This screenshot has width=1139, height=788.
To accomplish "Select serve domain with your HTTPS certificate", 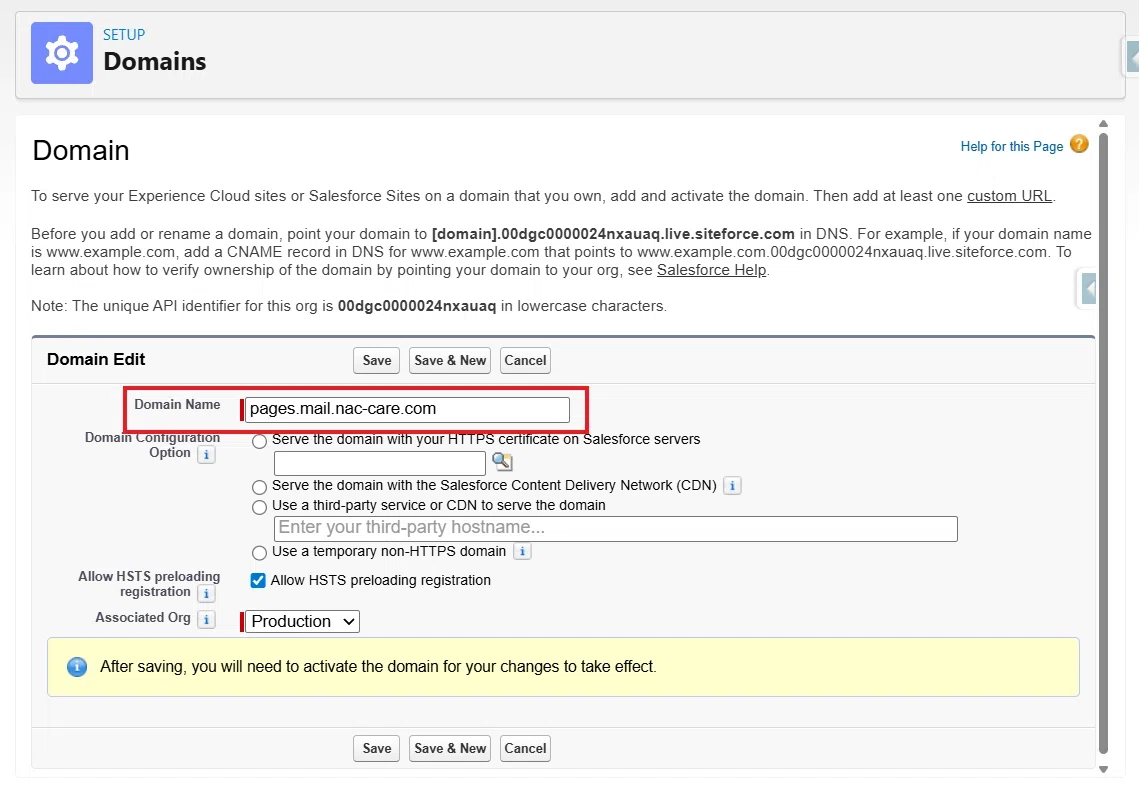I will pyautogui.click(x=259, y=442).
